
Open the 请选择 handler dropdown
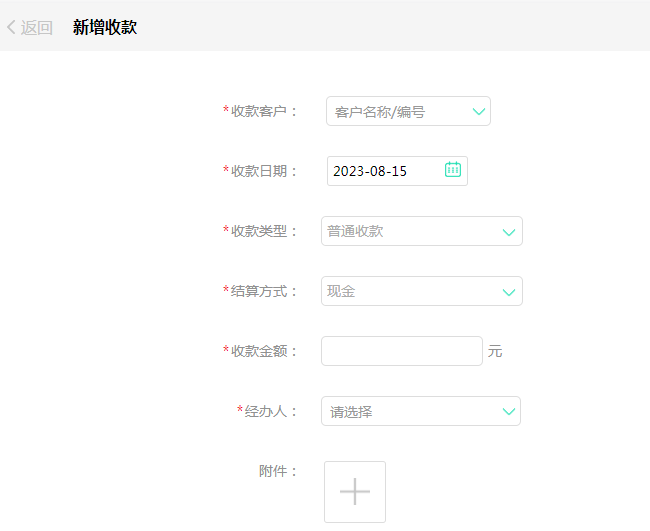pyautogui.click(x=410, y=411)
